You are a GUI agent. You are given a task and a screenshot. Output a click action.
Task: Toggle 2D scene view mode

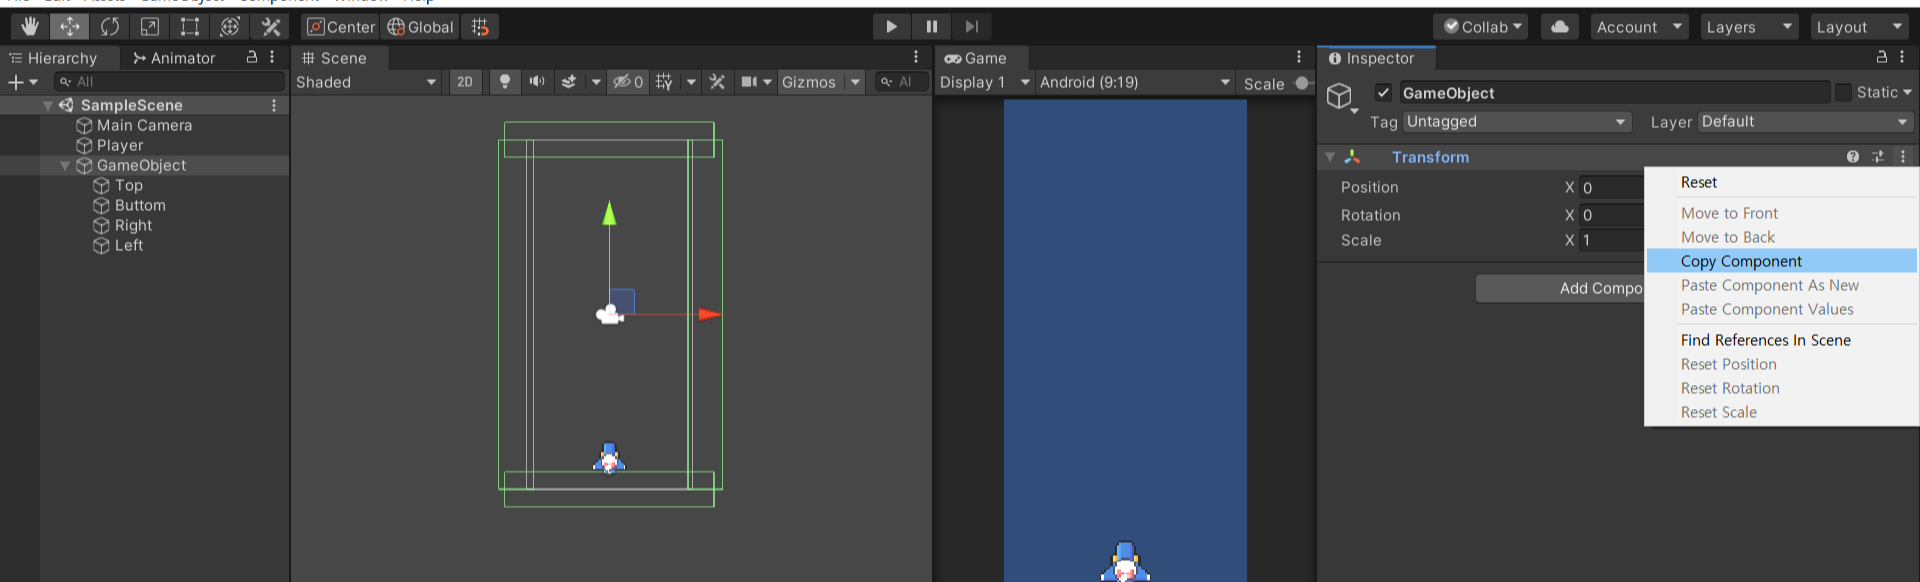click(465, 82)
